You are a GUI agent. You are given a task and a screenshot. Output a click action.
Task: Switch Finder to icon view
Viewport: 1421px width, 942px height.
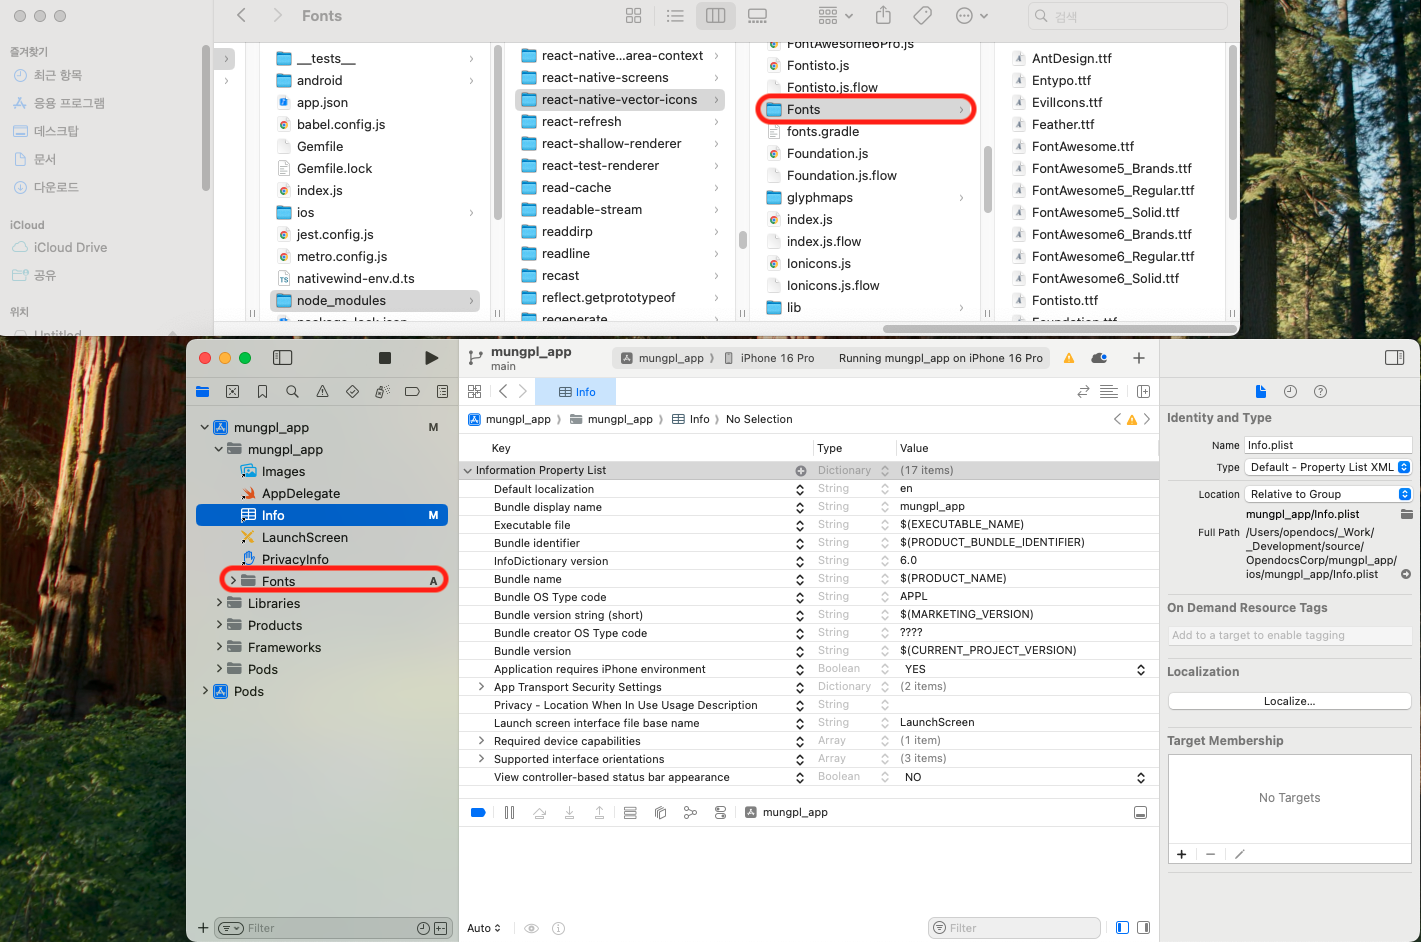[x=634, y=16]
